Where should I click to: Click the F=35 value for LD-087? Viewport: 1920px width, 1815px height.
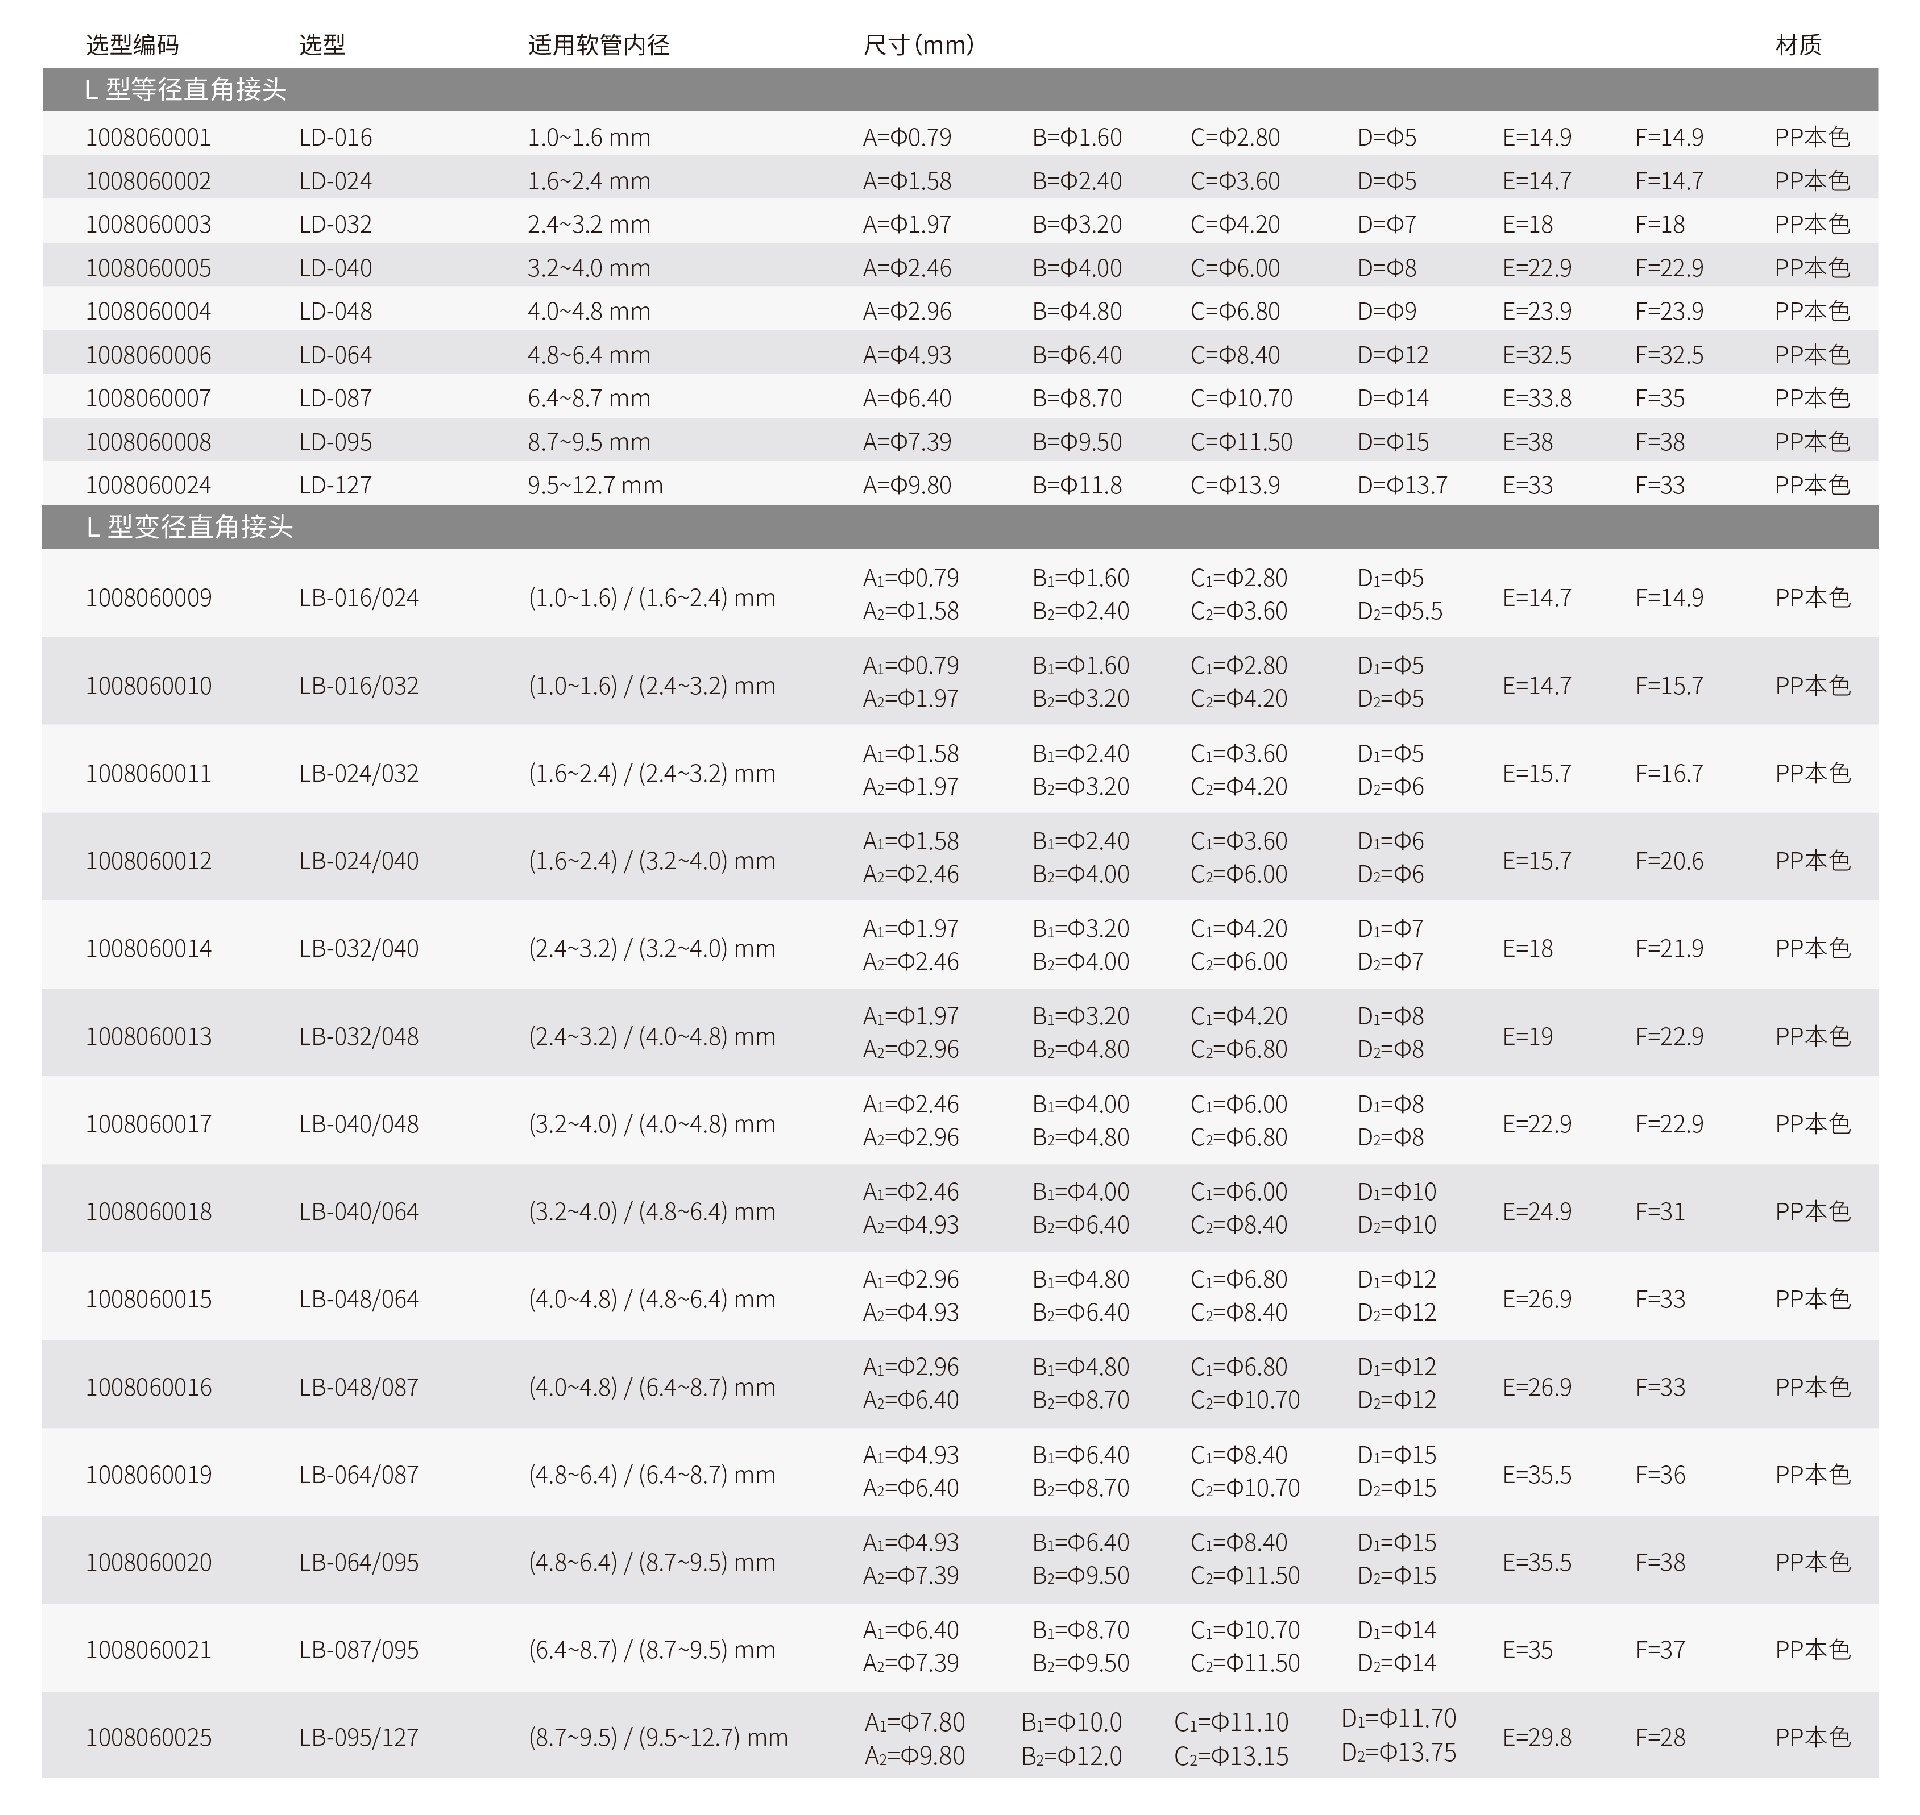coord(1659,398)
